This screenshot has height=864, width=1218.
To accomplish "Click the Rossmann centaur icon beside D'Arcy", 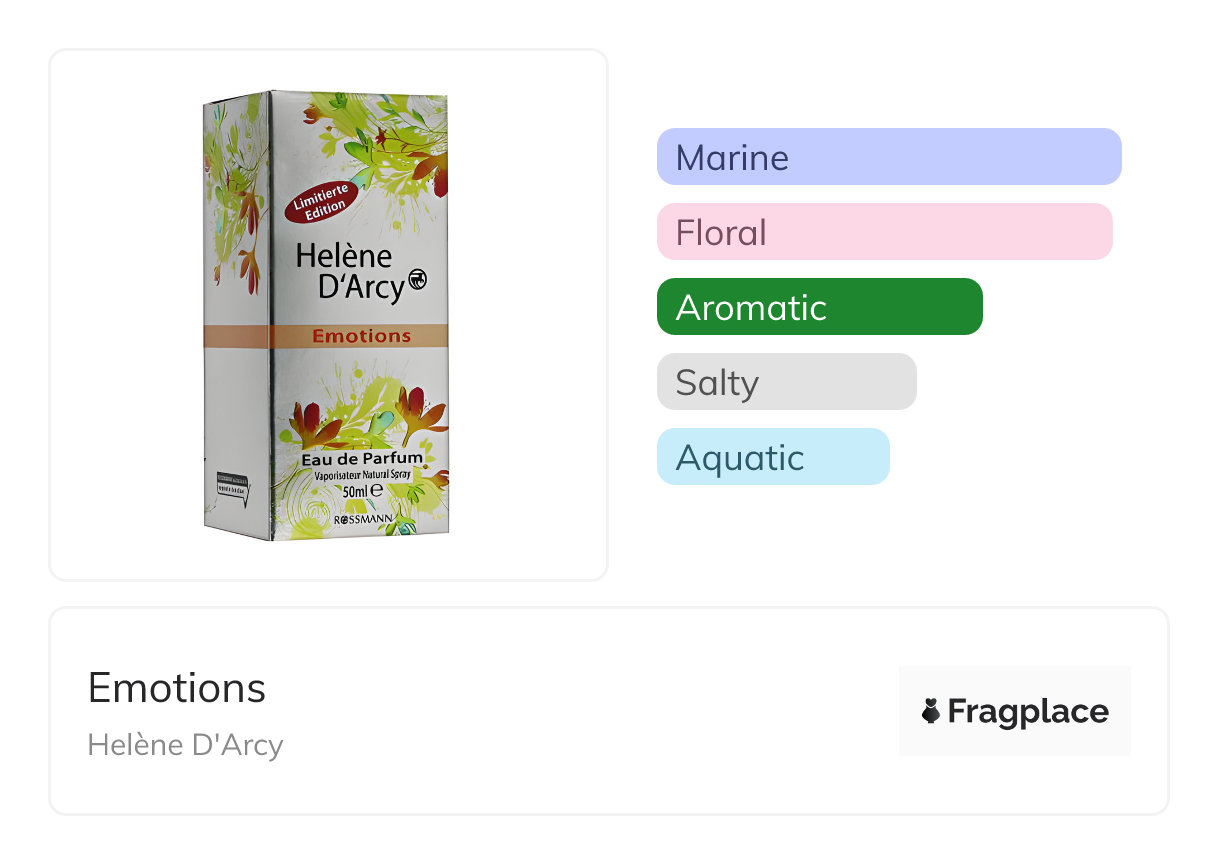I will pos(418,282).
